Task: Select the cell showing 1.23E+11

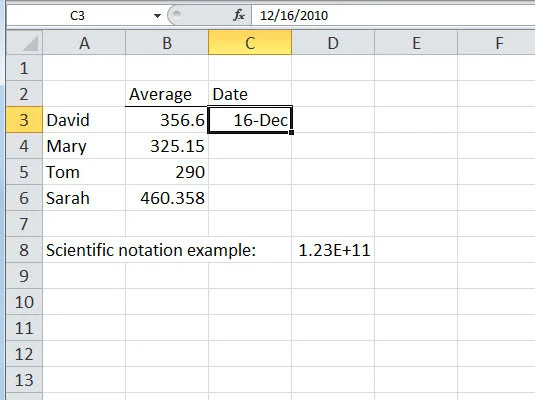Action: pos(333,250)
